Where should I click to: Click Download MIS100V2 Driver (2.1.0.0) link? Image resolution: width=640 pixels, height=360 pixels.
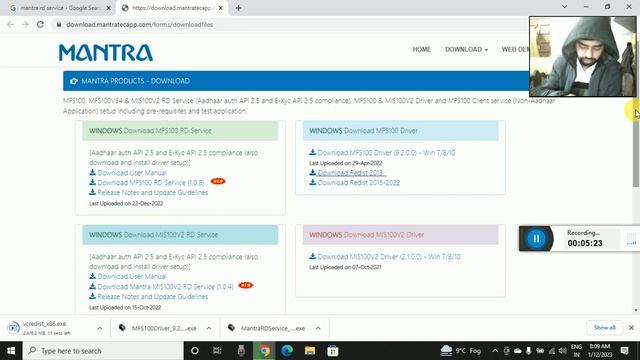pyautogui.click(x=389, y=257)
